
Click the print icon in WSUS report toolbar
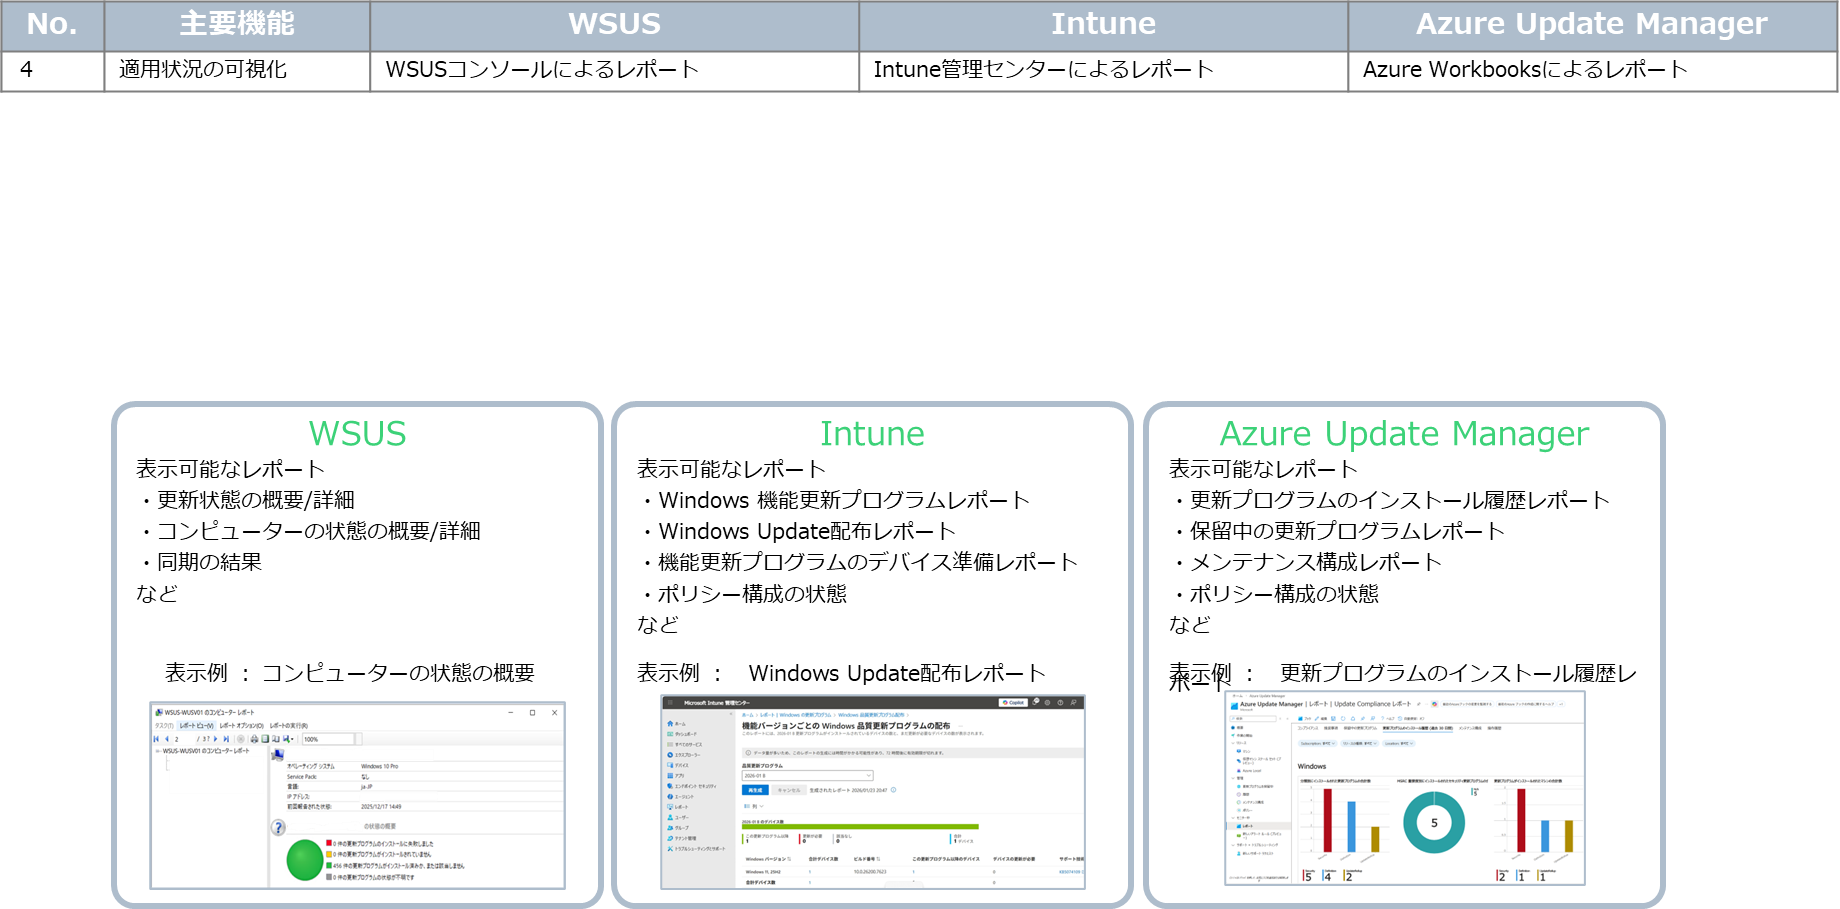pyautogui.click(x=254, y=739)
